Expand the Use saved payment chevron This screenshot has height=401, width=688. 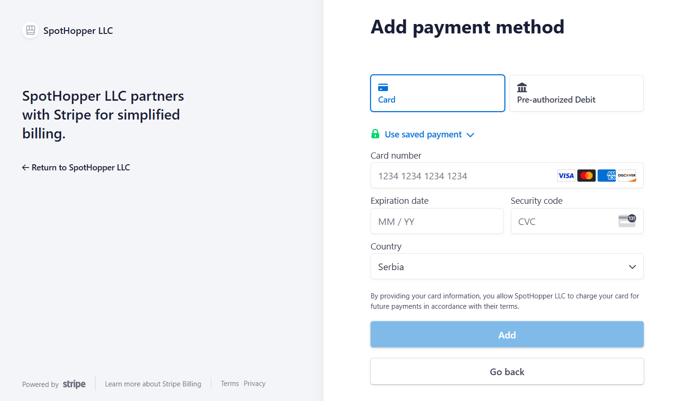pyautogui.click(x=470, y=135)
